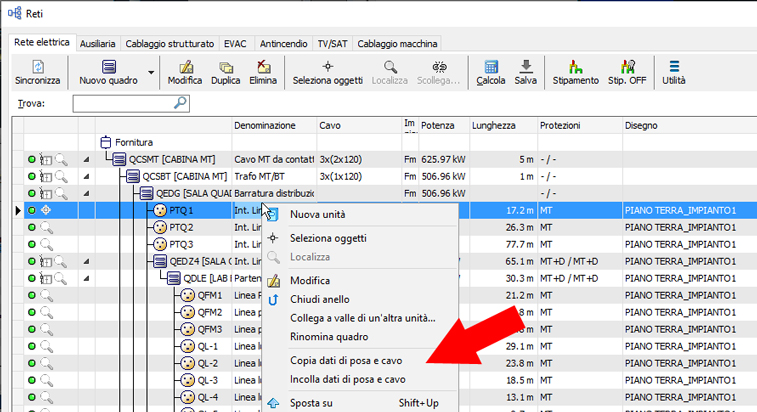Click the Protezioni column header
This screenshot has width=757, height=412.
pos(580,126)
